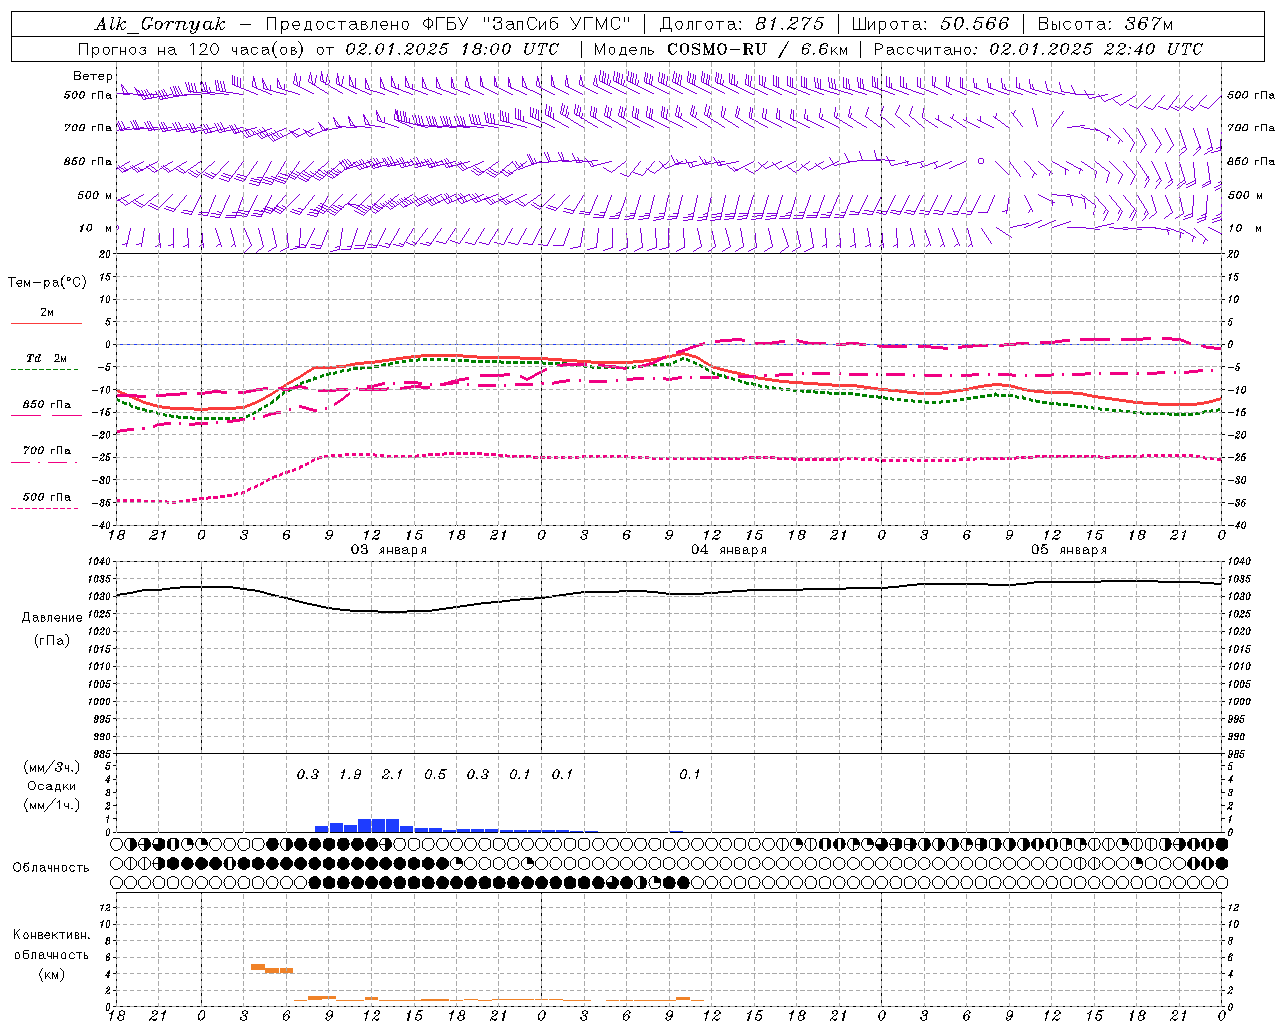1280x1024 pixels.
Task: Select the latitude value Широта: 50.566
Action: [x=931, y=24]
